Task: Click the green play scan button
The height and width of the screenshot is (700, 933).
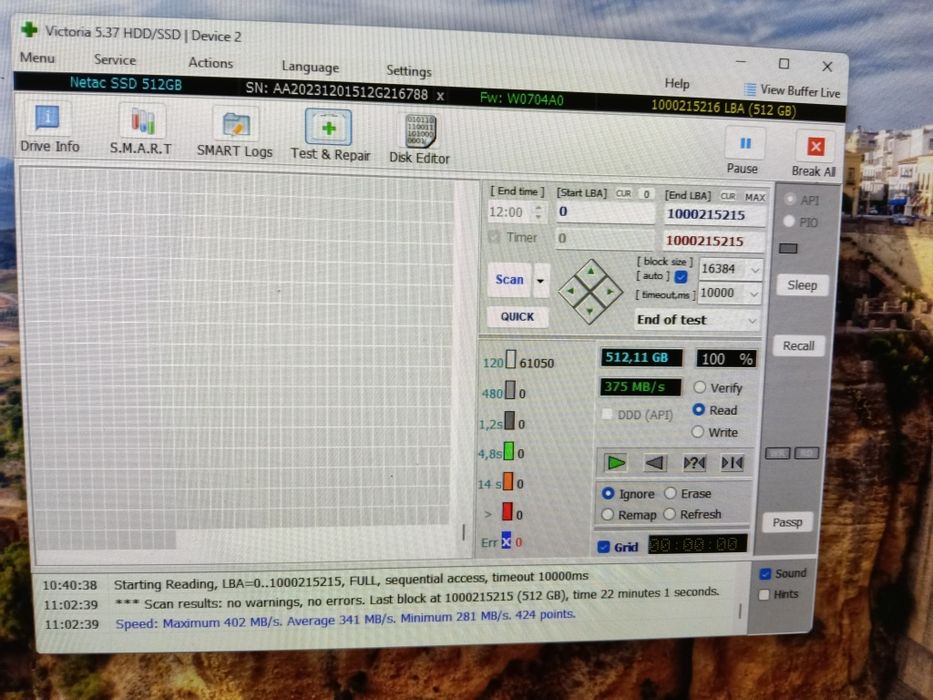Action: pos(615,462)
